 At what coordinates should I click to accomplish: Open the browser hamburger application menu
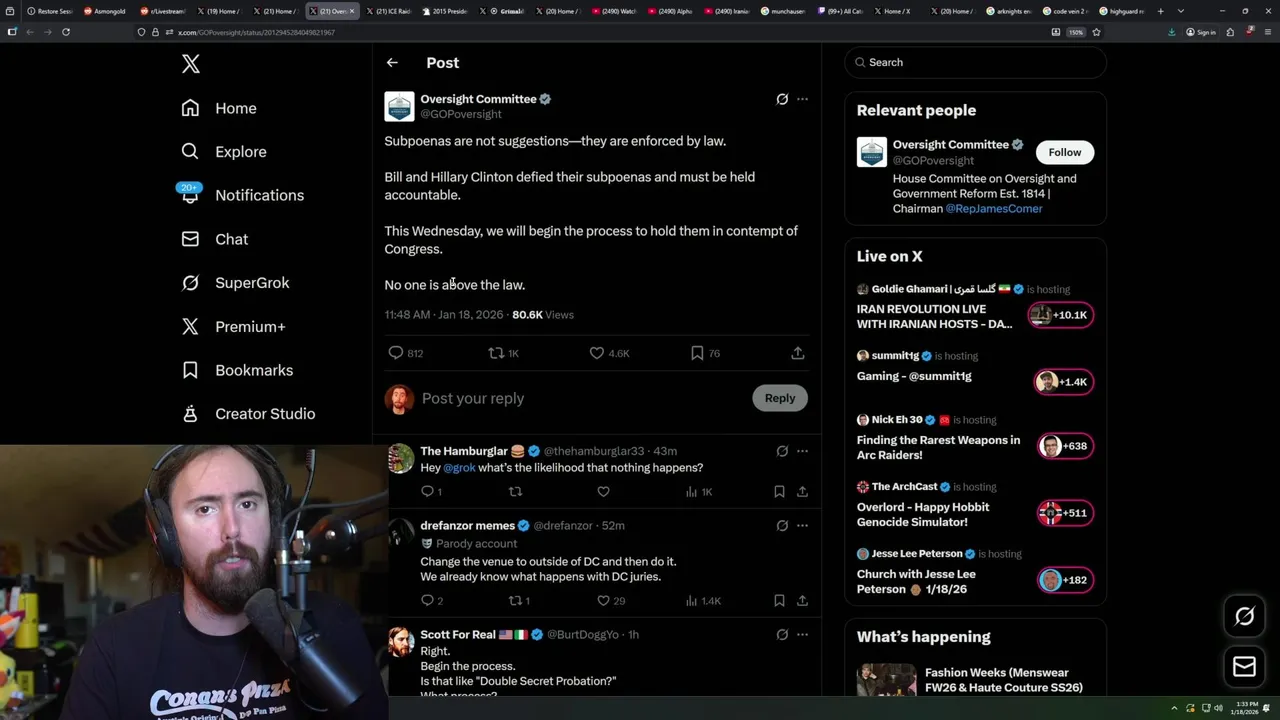(1267, 32)
